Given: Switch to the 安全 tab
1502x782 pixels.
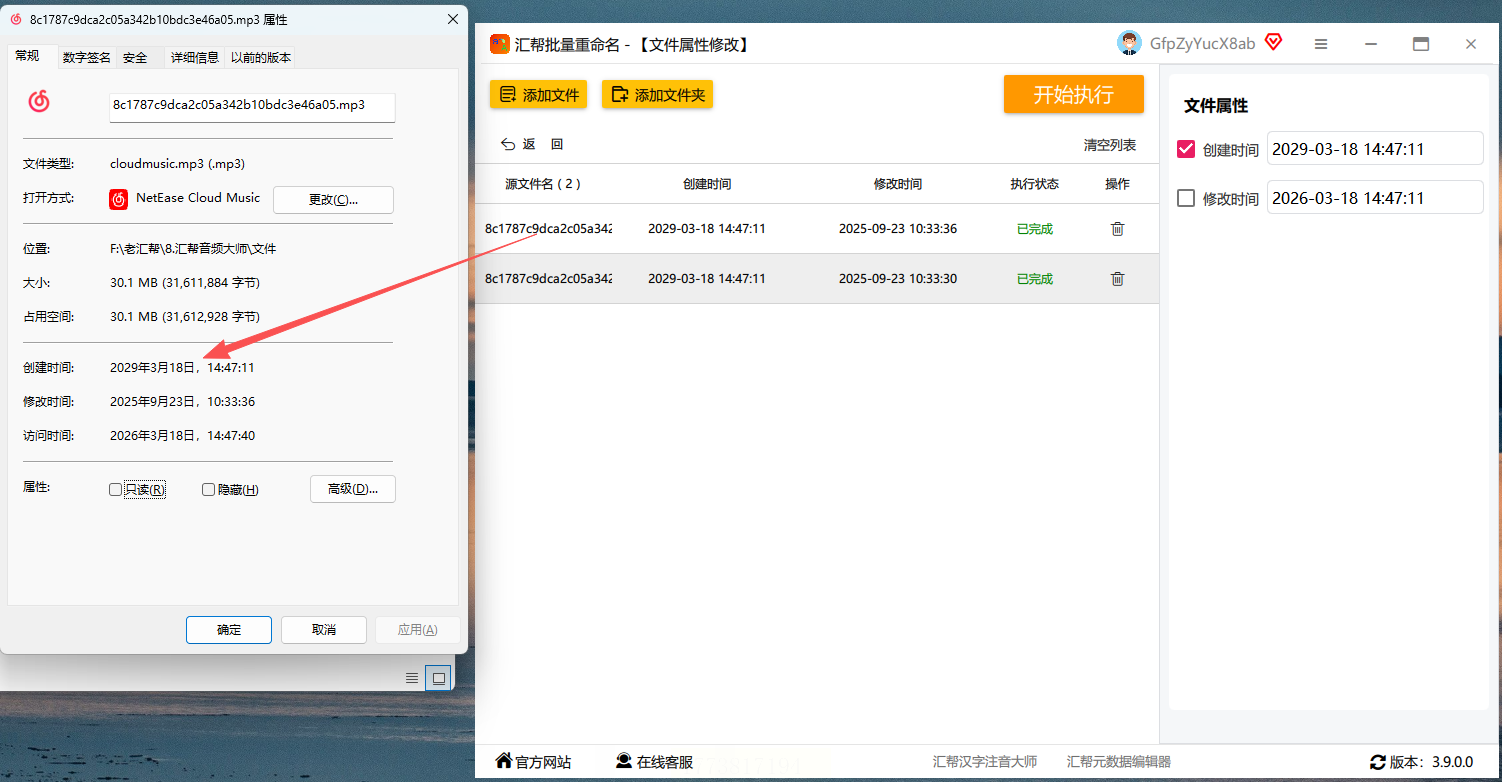Looking at the screenshot, I should coord(135,58).
